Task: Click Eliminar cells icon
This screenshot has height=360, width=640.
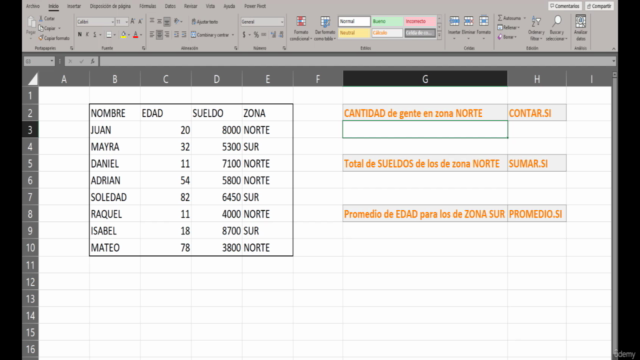Action: 469,21
